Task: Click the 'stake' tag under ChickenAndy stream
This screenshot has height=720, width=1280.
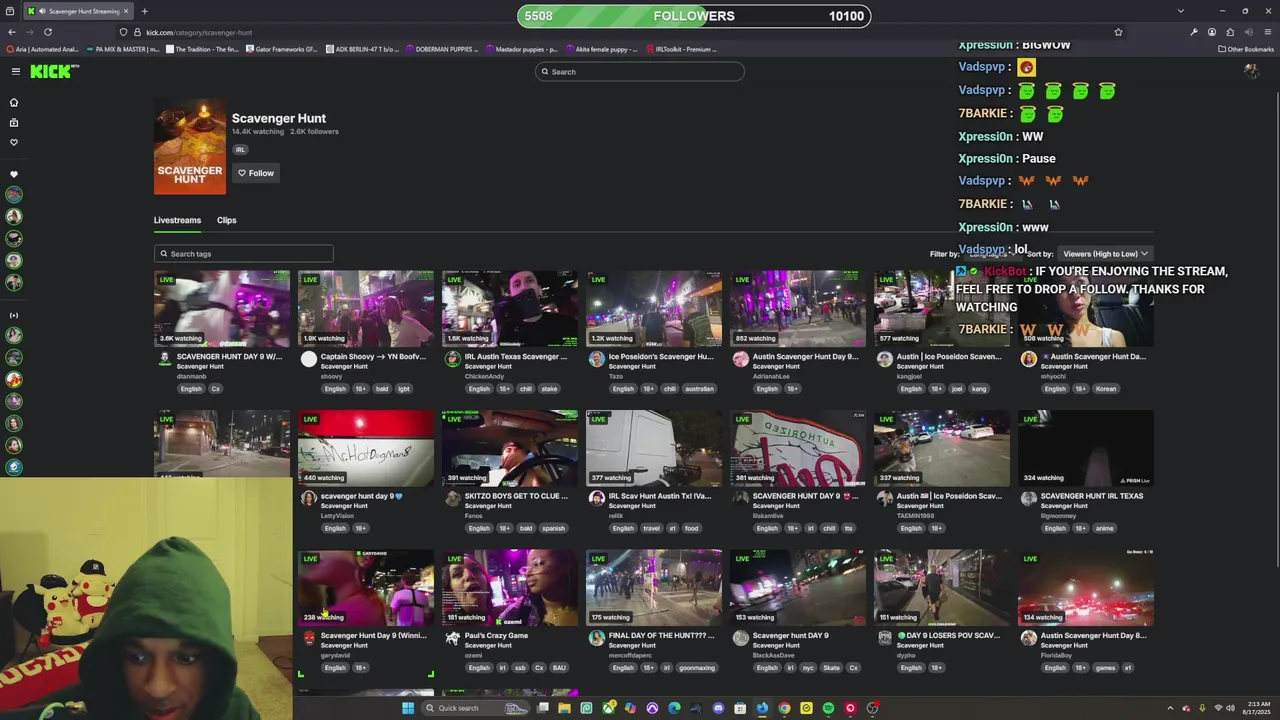Action: [549, 389]
